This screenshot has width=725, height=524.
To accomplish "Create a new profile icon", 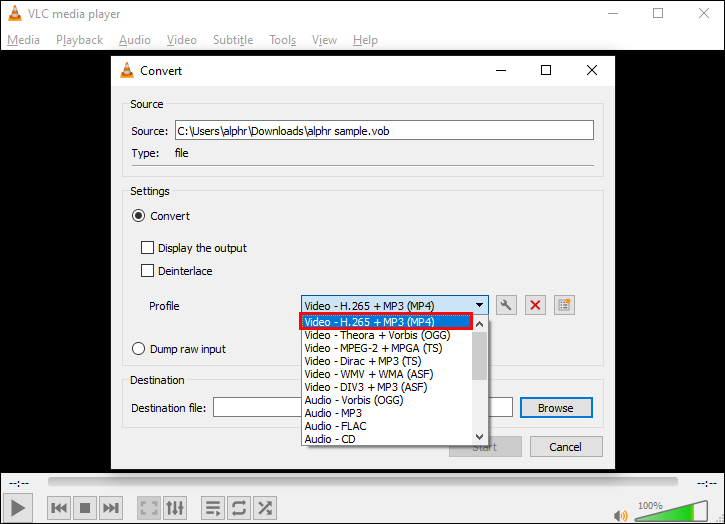I will pos(564,305).
